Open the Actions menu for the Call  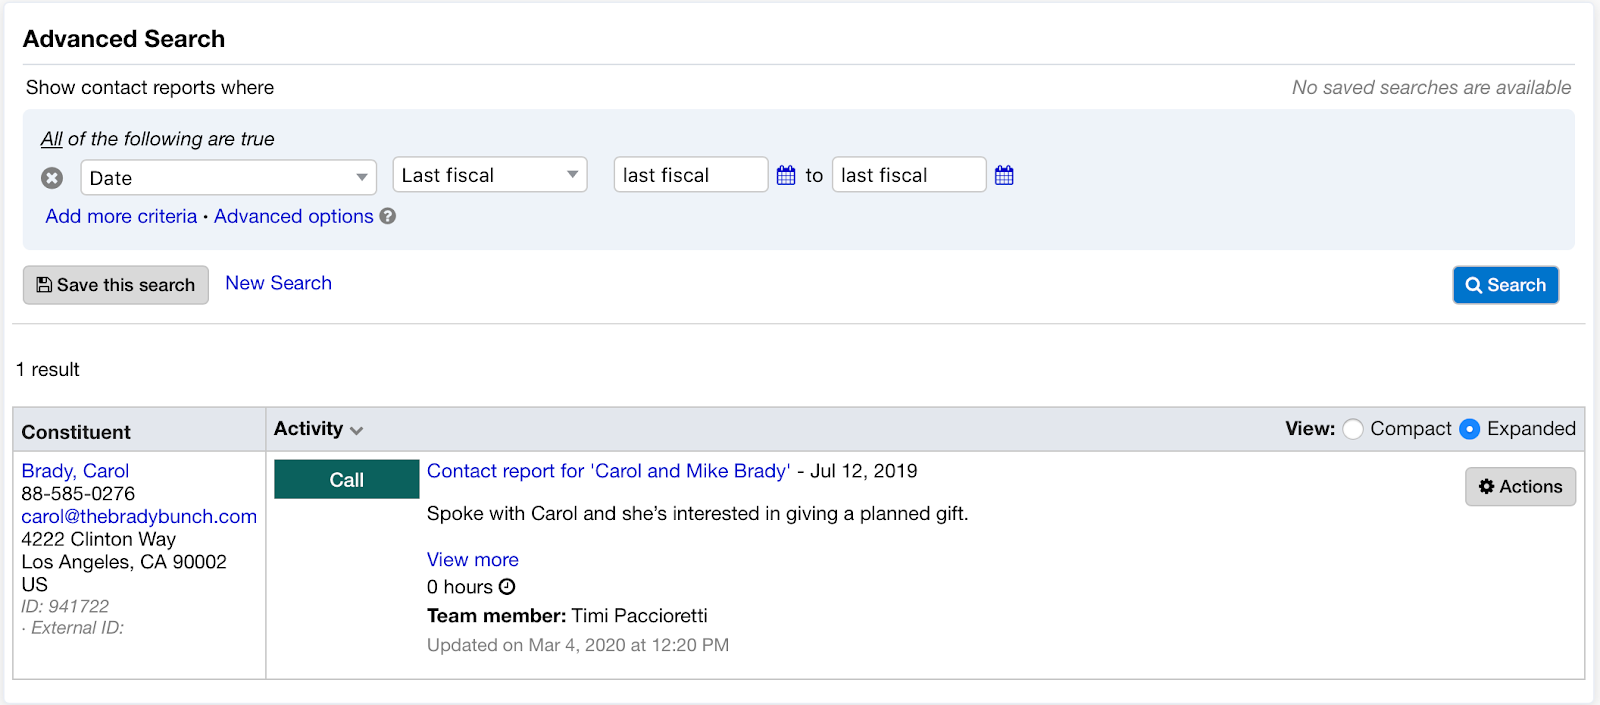point(1520,487)
